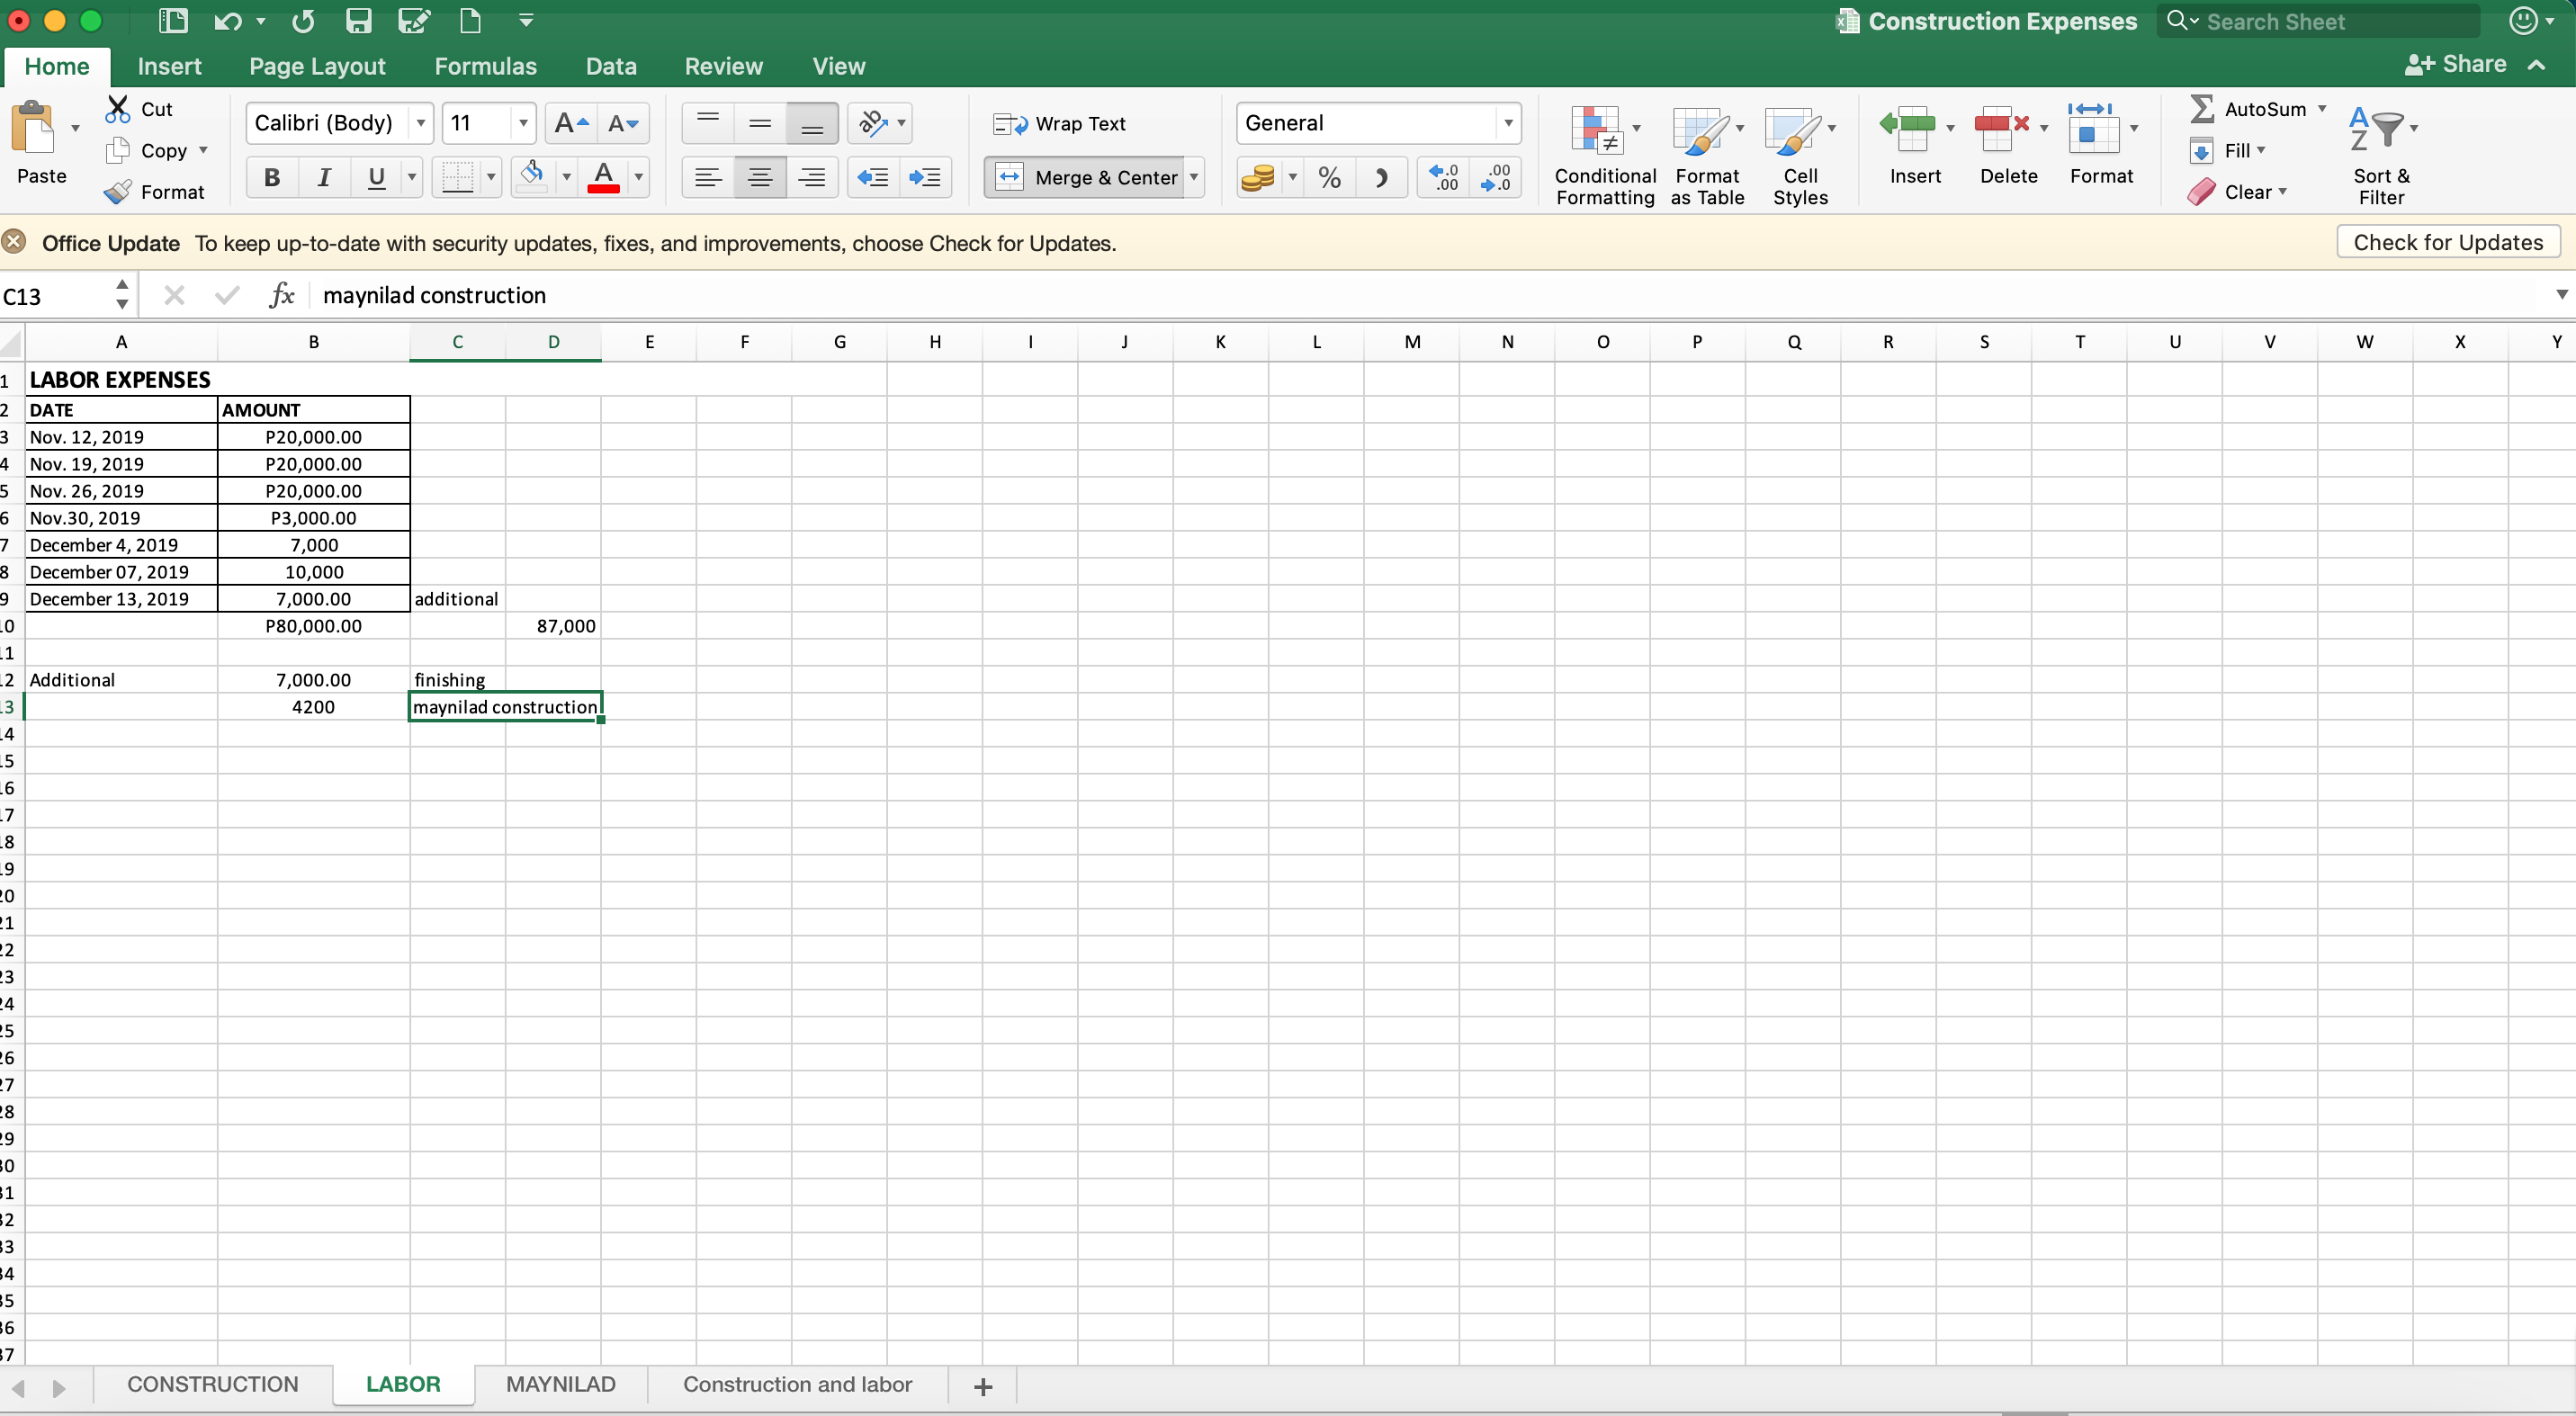This screenshot has height=1416, width=2576.
Task: Click the Conditional Formatting icon
Action: coord(1597,132)
